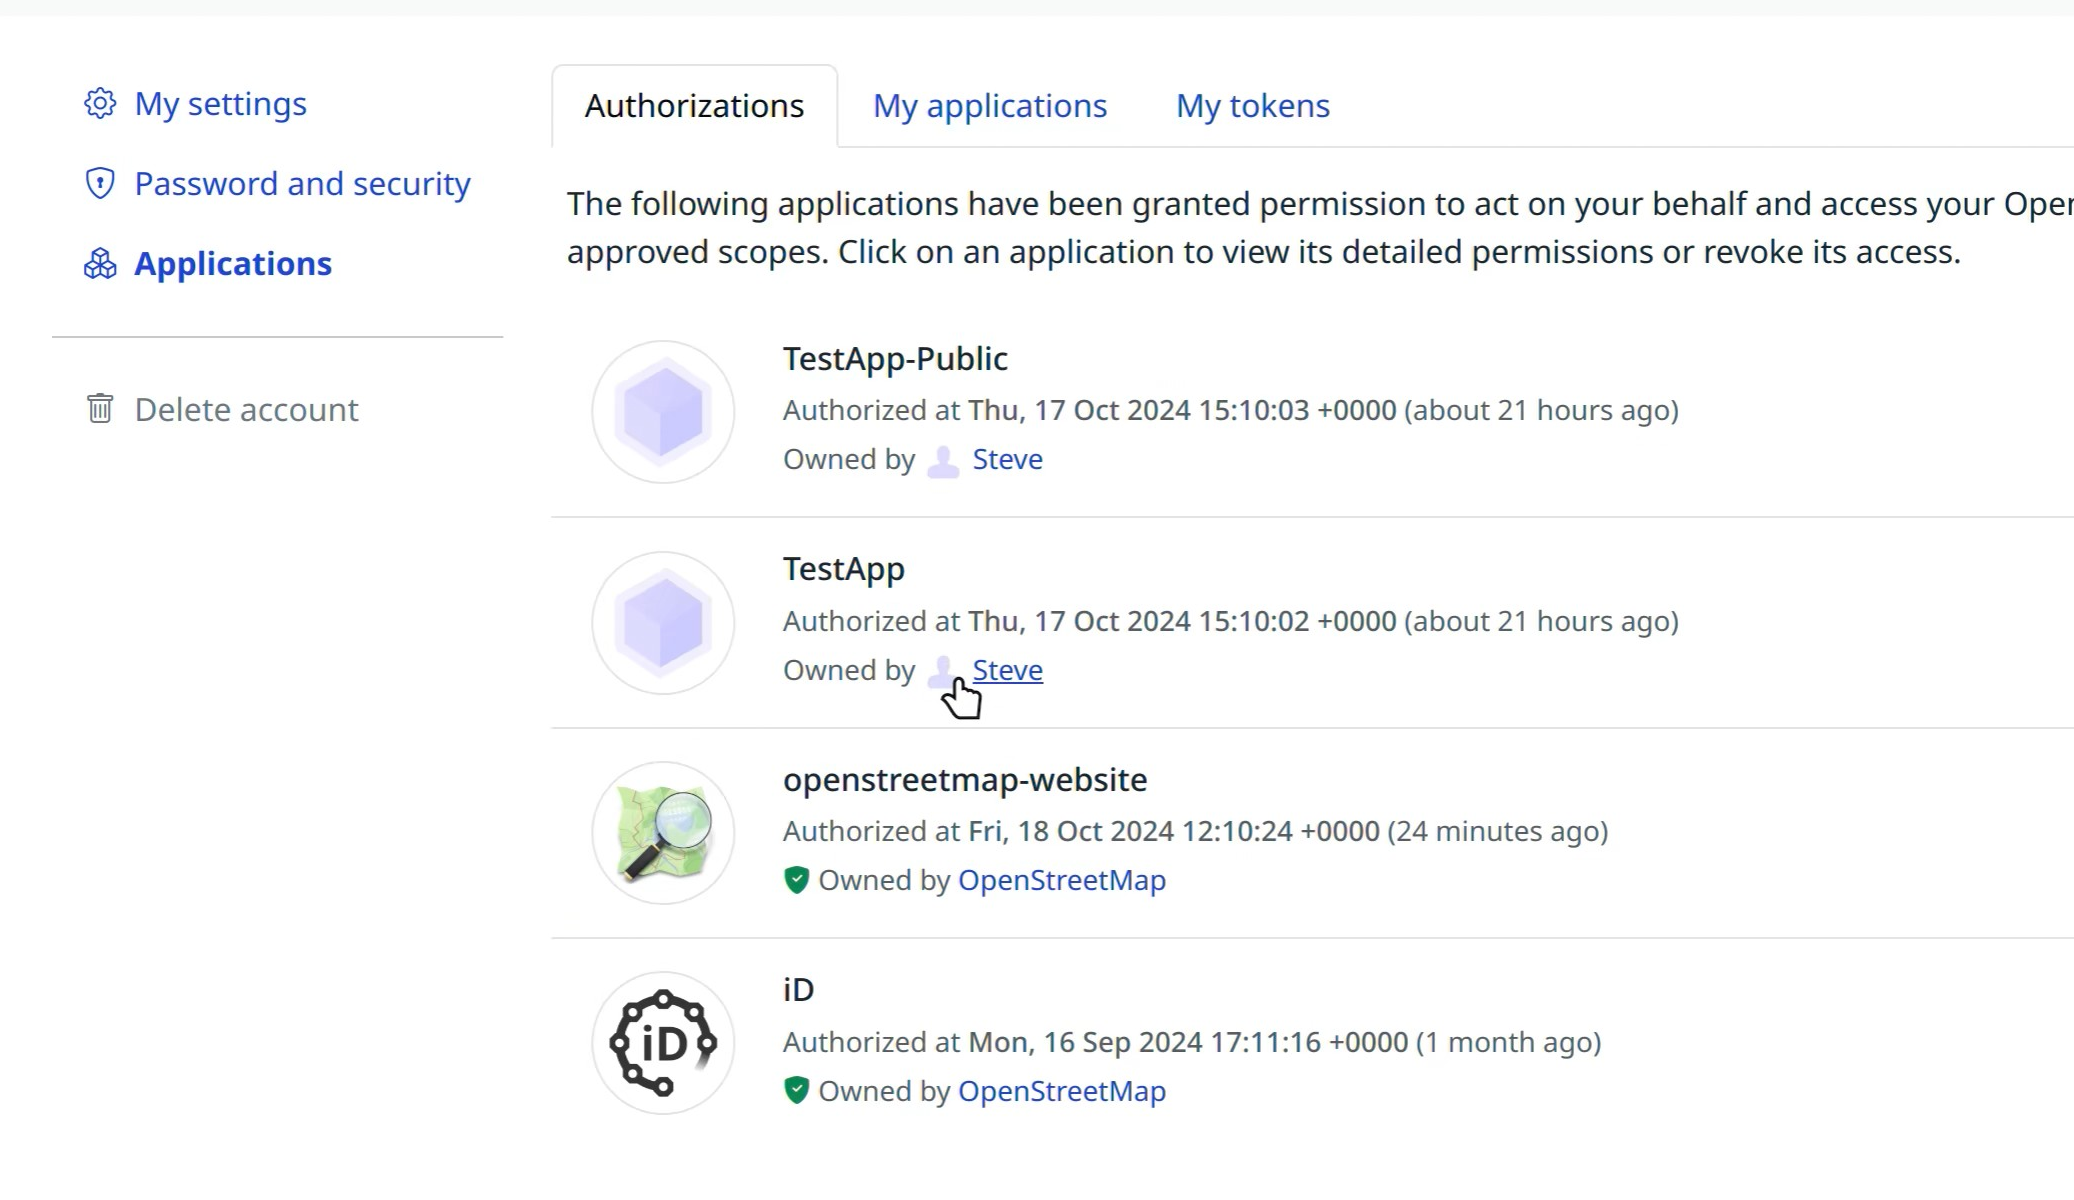Open the TestApp-Public application title
Viewport: 2074px width, 1200px height.
click(895, 359)
